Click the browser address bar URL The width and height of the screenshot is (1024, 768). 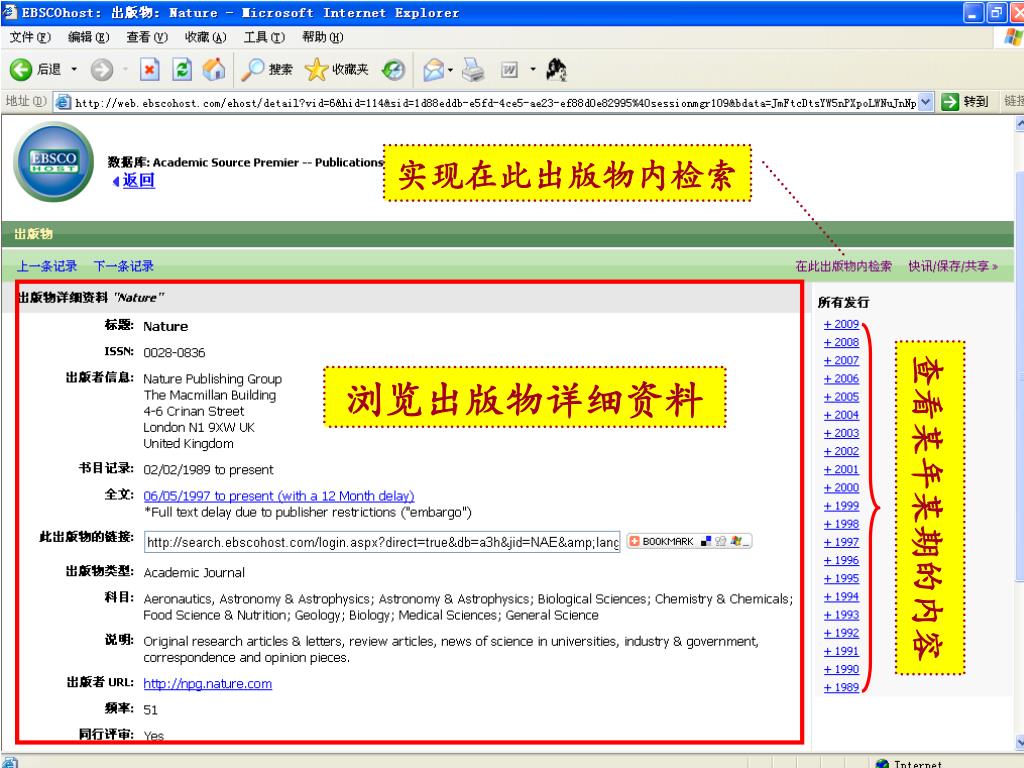pos(495,102)
